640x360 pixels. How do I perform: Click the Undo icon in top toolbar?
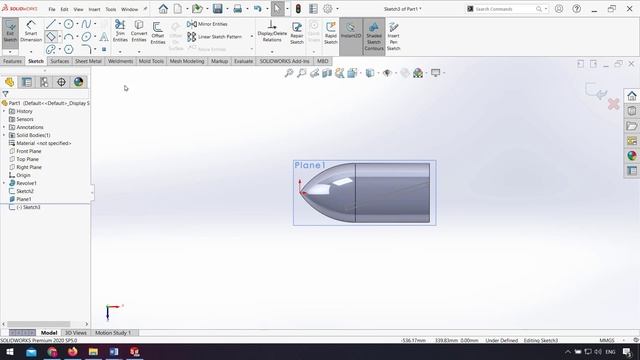click(x=257, y=9)
